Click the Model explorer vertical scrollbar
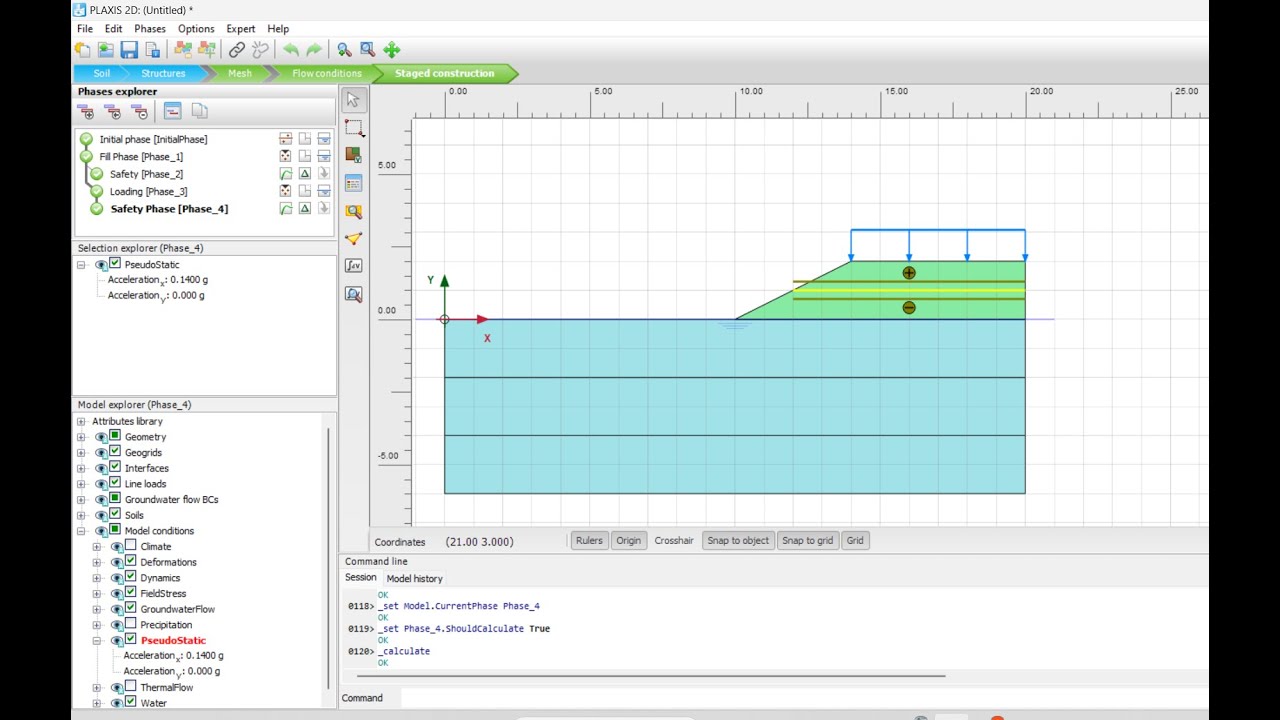Screen dimensions: 1280x720 (x=328, y=560)
